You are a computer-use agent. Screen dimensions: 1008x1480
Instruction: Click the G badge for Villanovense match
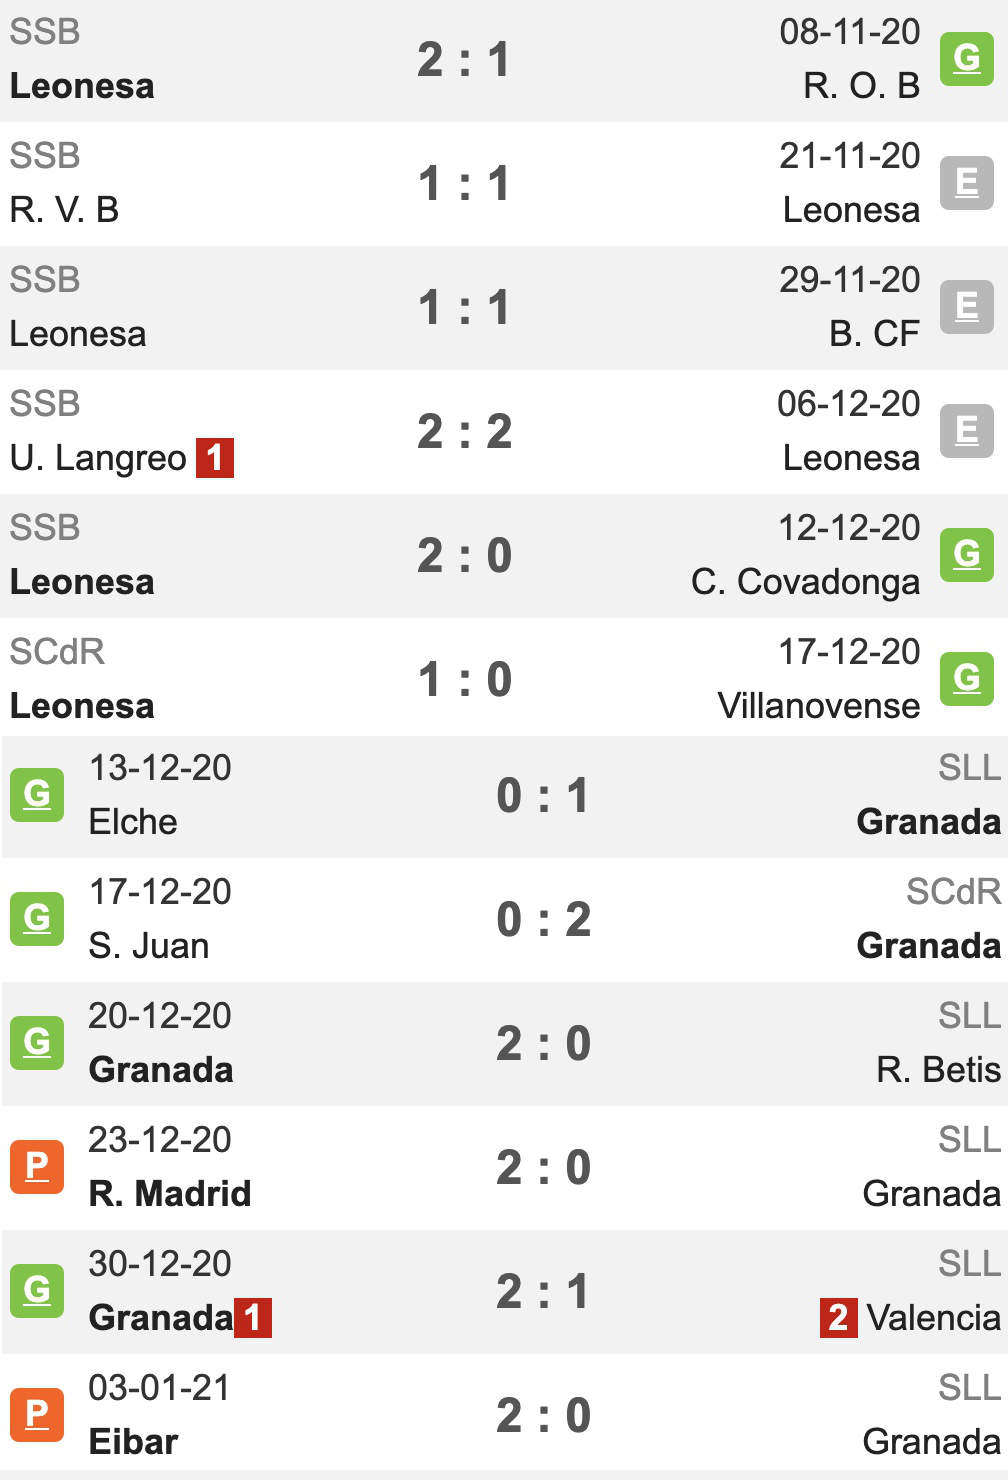[967, 678]
